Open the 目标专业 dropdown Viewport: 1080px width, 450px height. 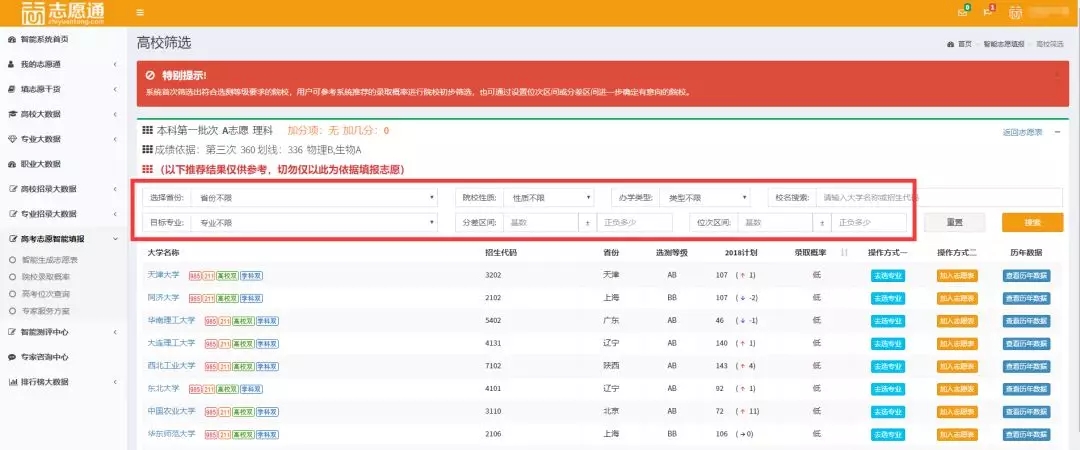click(x=316, y=223)
